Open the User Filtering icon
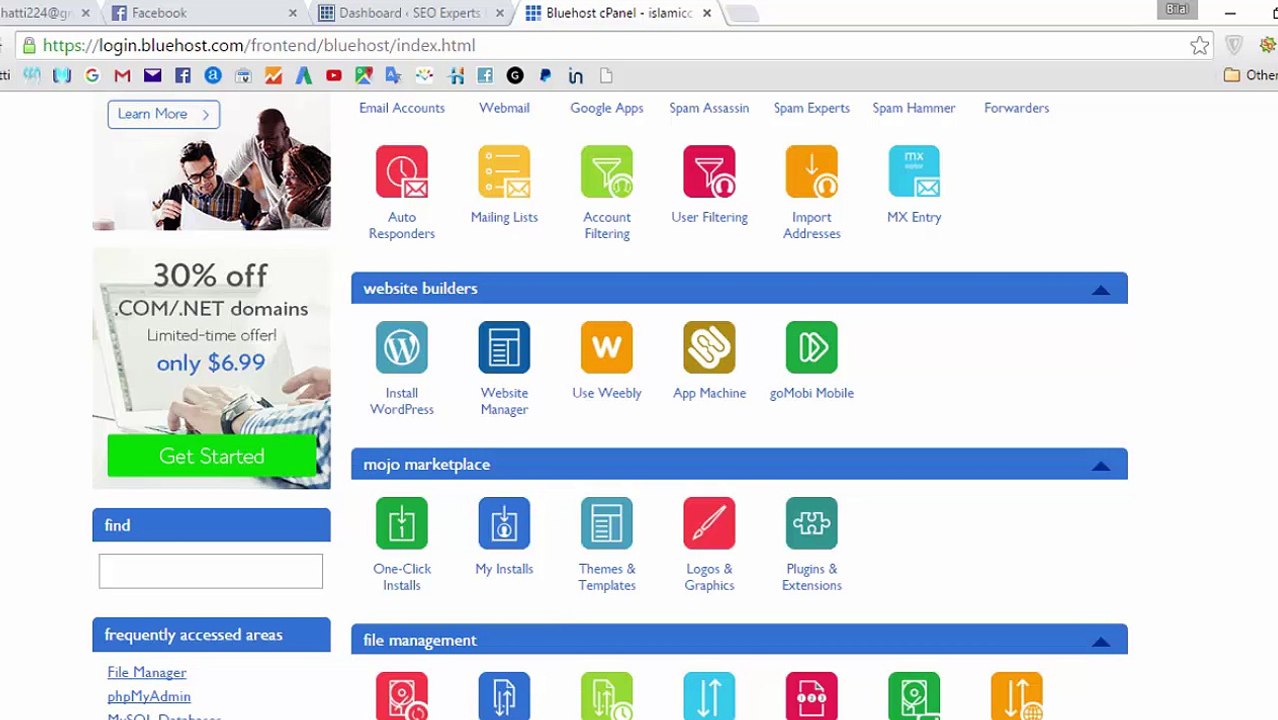Viewport: 1278px width, 720px height. click(709, 172)
